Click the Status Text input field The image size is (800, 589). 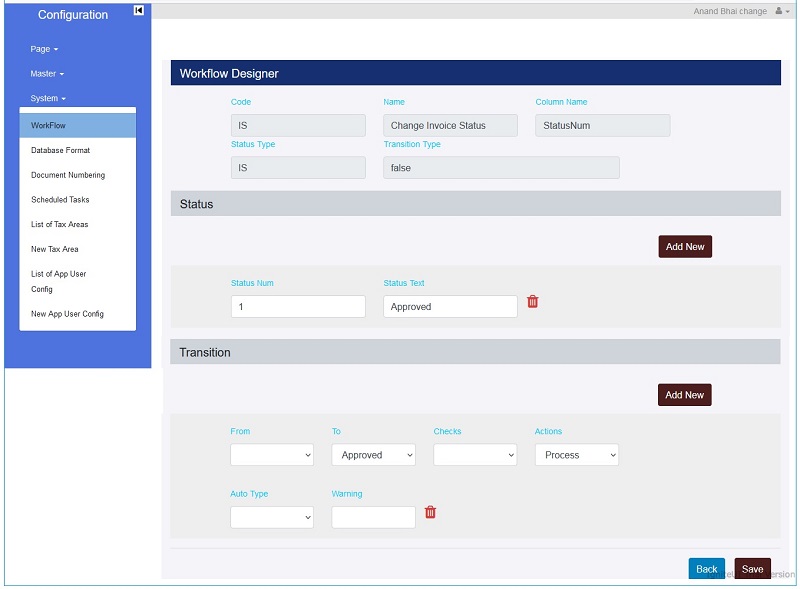[450, 307]
